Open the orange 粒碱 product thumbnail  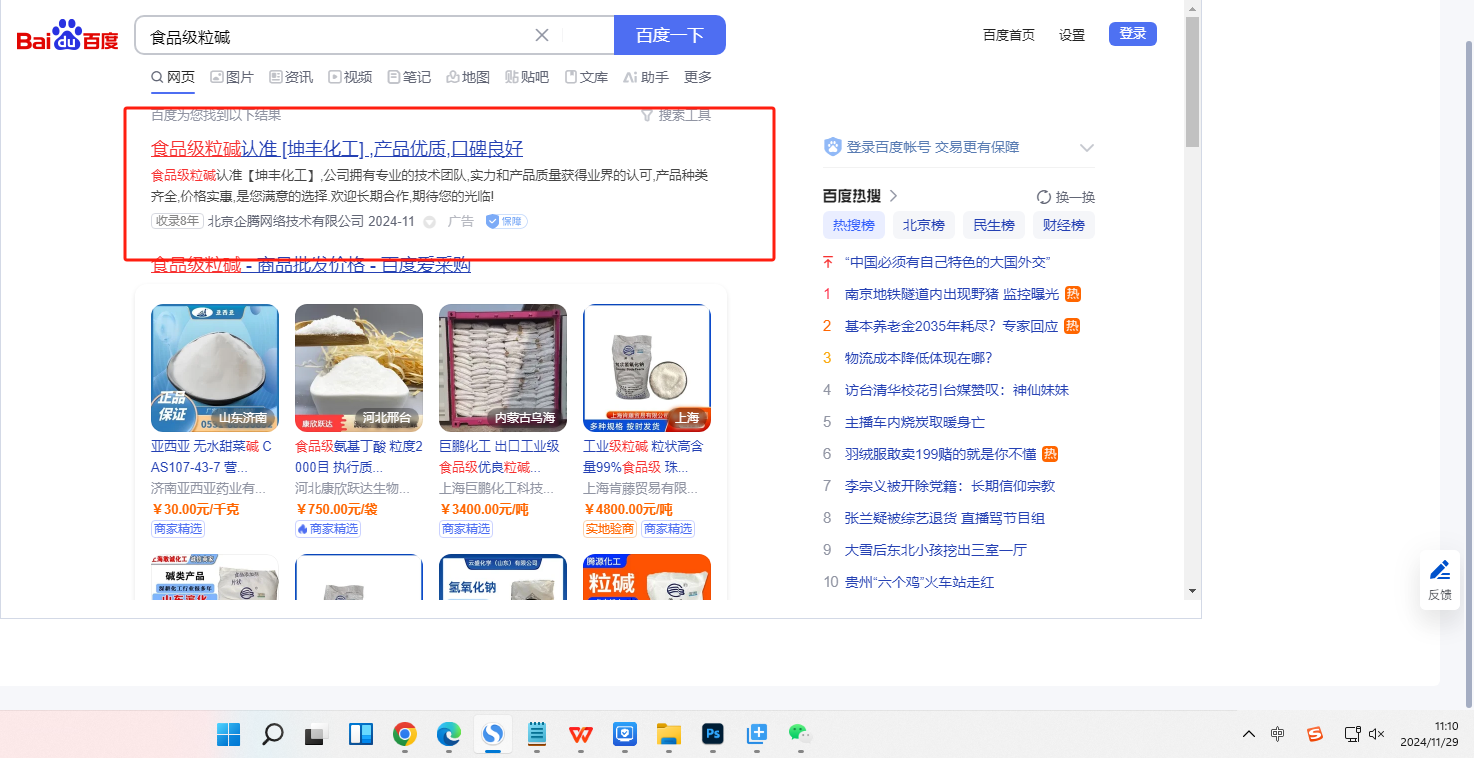[x=647, y=577]
